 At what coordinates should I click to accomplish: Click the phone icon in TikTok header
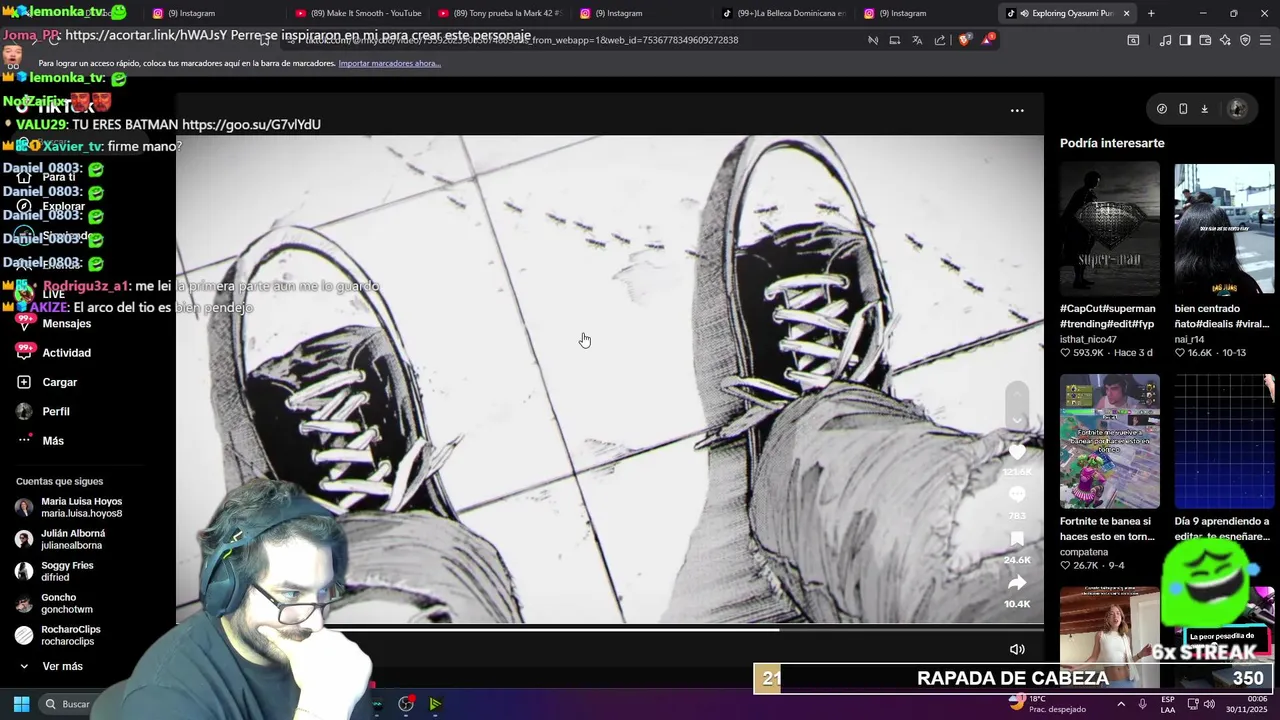[1183, 109]
